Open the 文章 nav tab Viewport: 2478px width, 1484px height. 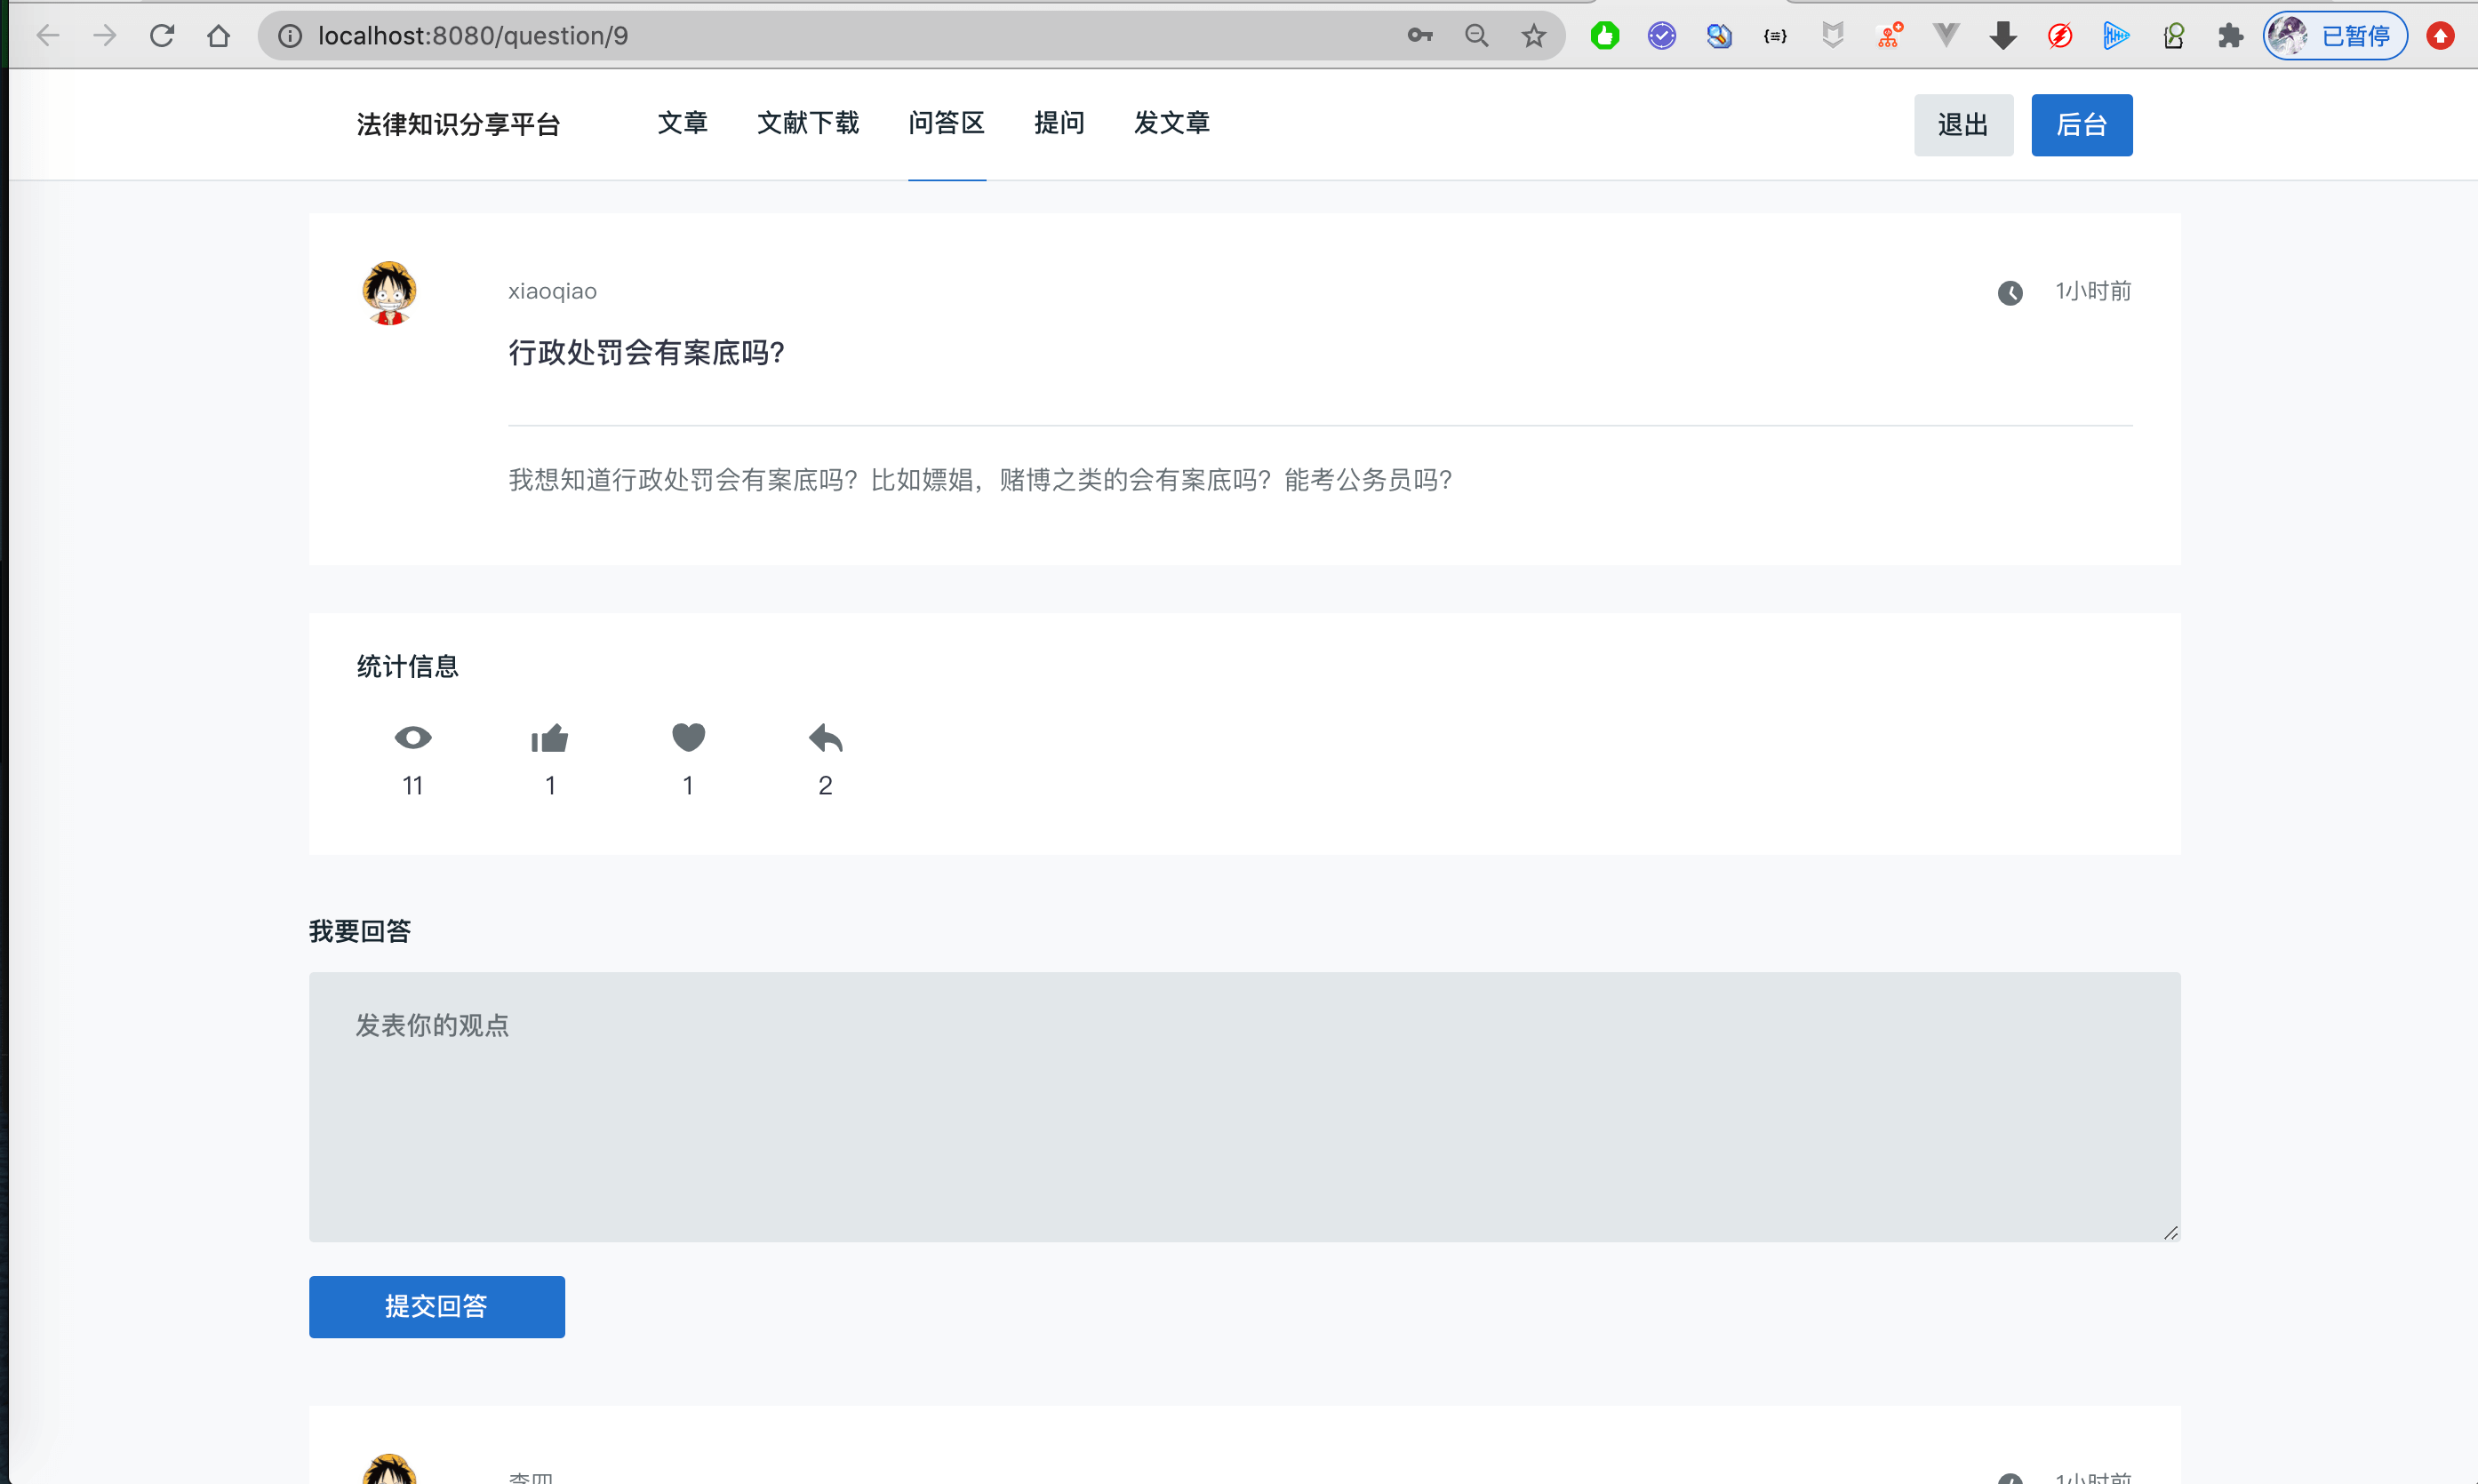pyautogui.click(x=682, y=123)
